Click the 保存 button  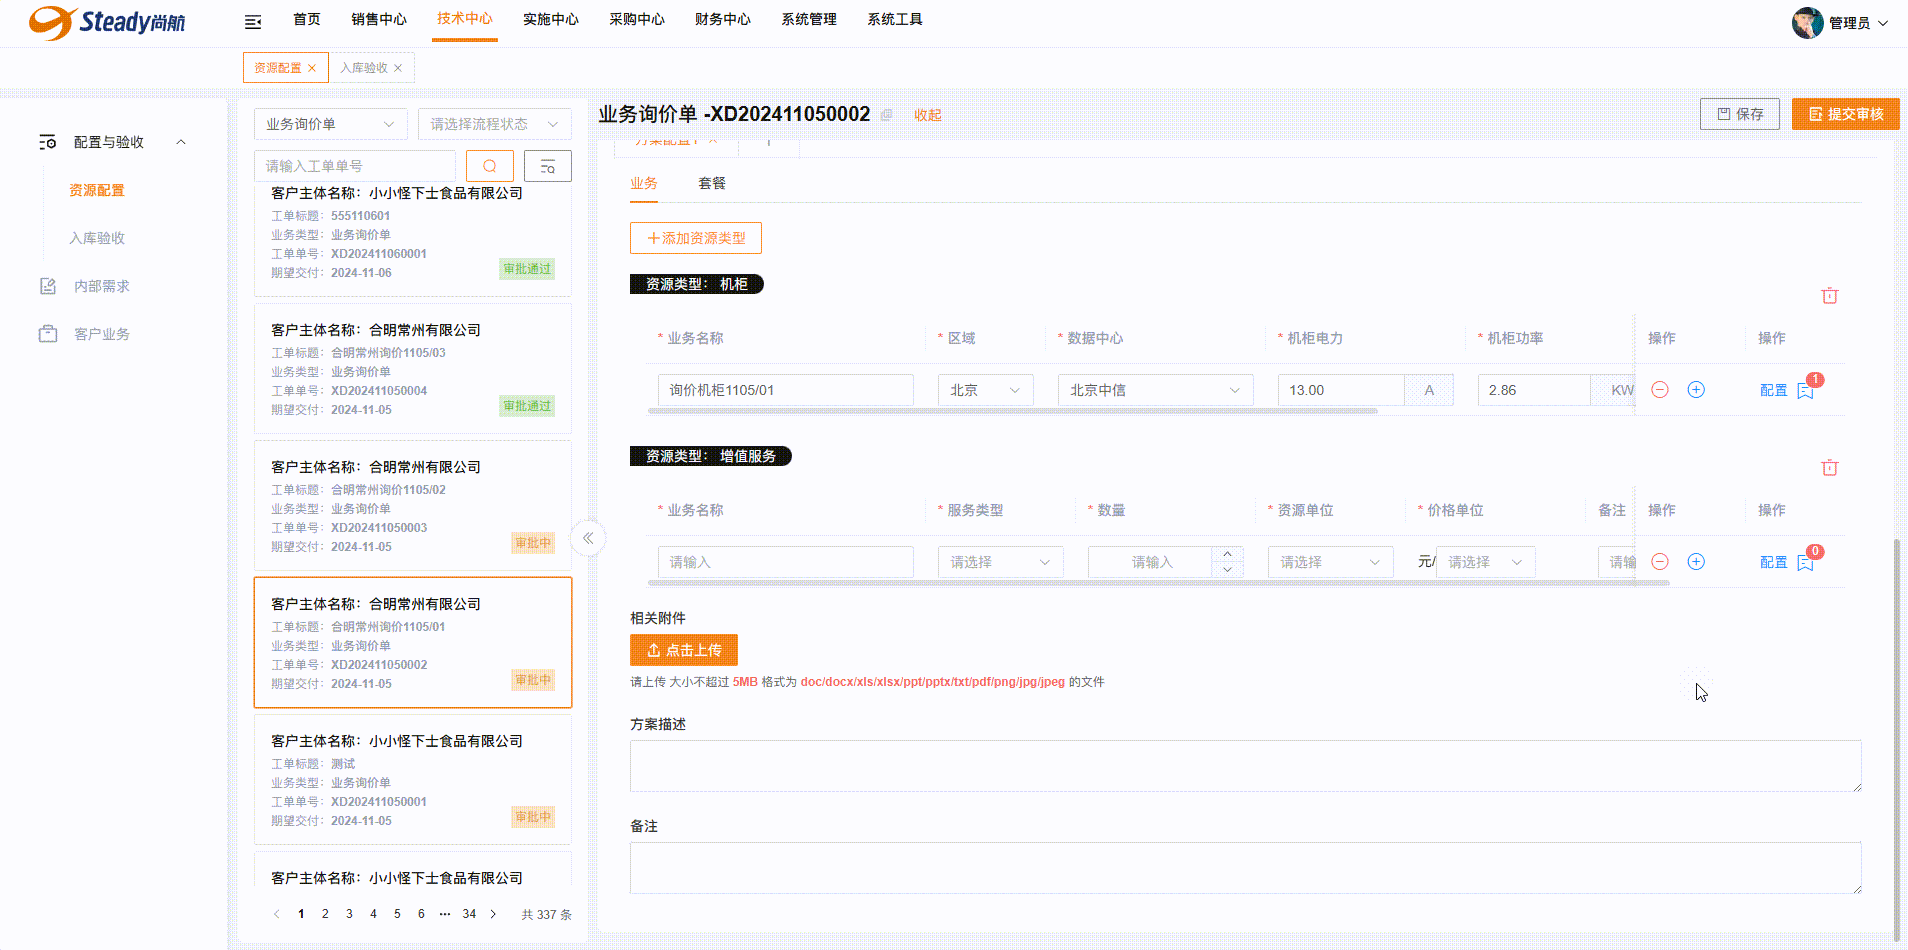tap(1740, 114)
